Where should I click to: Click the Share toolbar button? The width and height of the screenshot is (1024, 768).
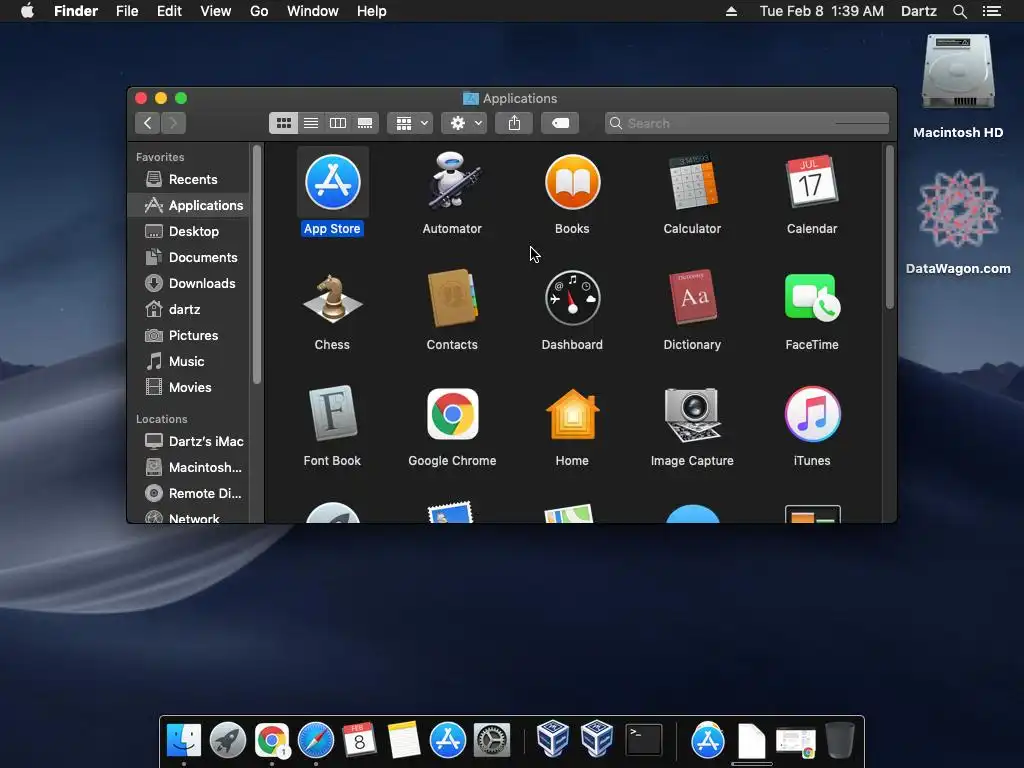[514, 123]
